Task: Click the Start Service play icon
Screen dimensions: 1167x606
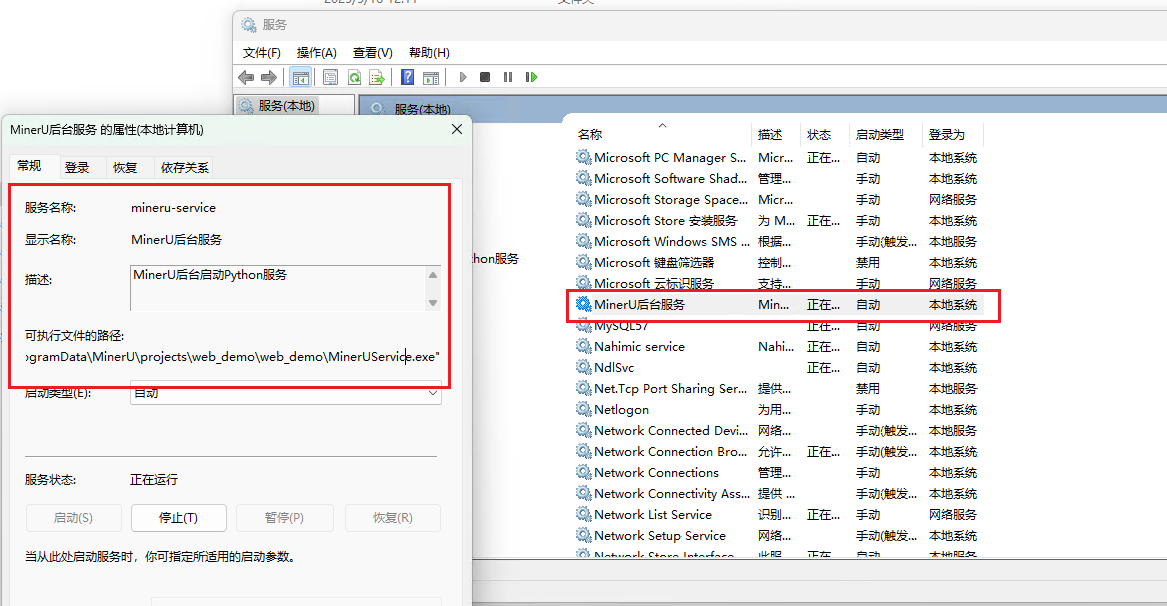Action: 462,77
